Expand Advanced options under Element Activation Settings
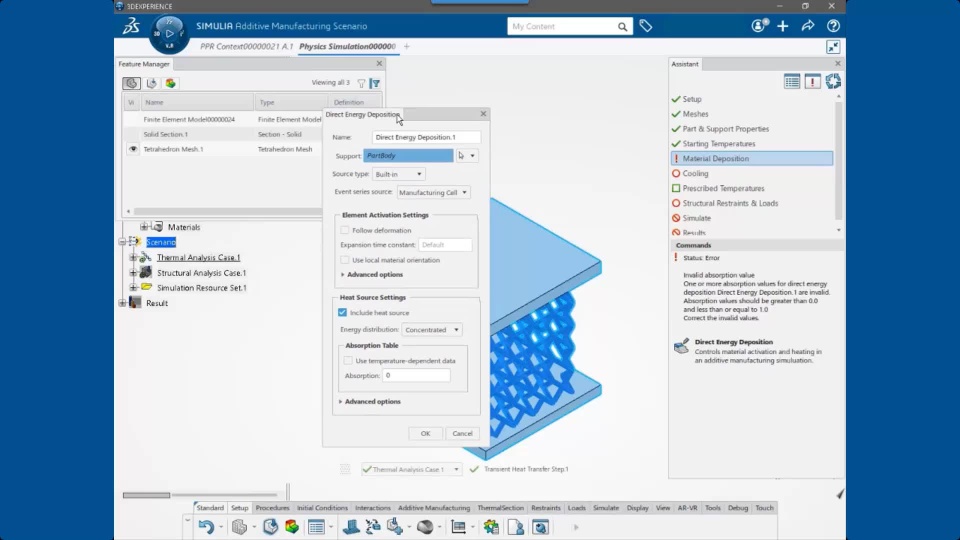This screenshot has width=960, height=540. (372, 274)
